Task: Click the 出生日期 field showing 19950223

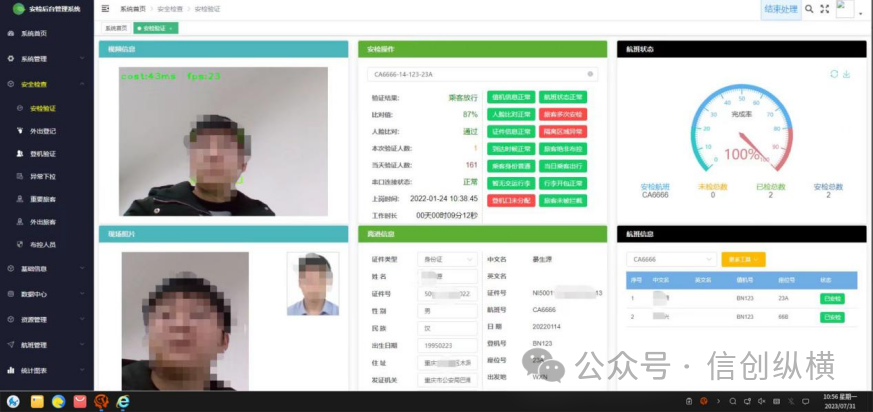Action: (x=448, y=346)
